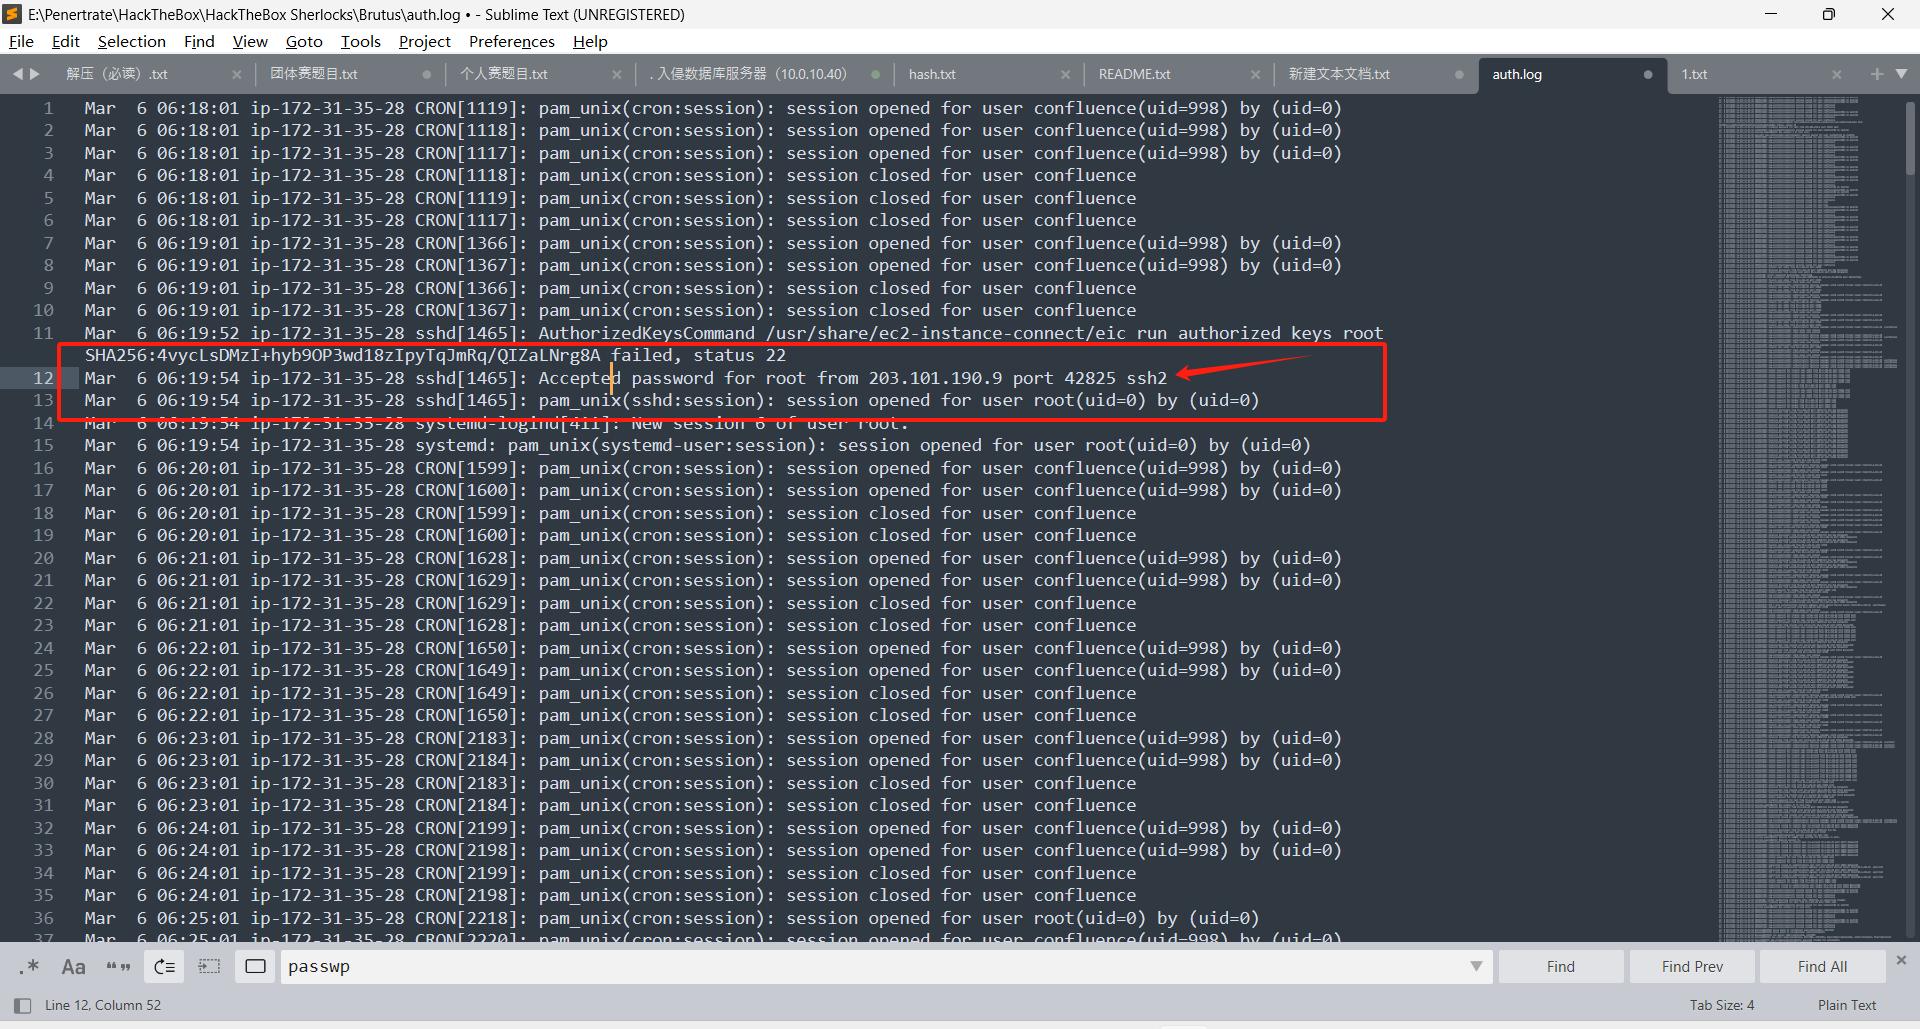
Task: Toggle case sensitive search (Aa)
Action: [x=73, y=966]
